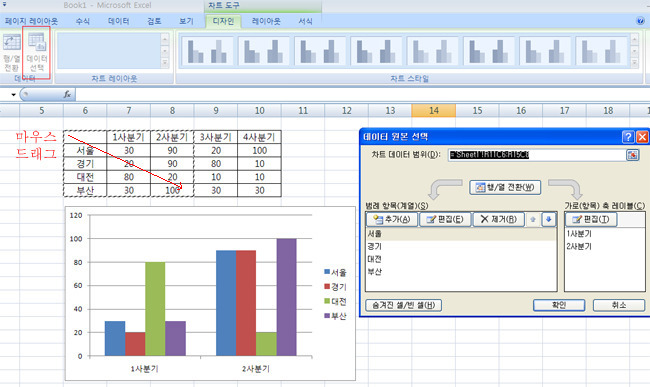The height and width of the screenshot is (387, 650).
Task: Select the seventh chart style thumbnail
Action: tap(545, 51)
